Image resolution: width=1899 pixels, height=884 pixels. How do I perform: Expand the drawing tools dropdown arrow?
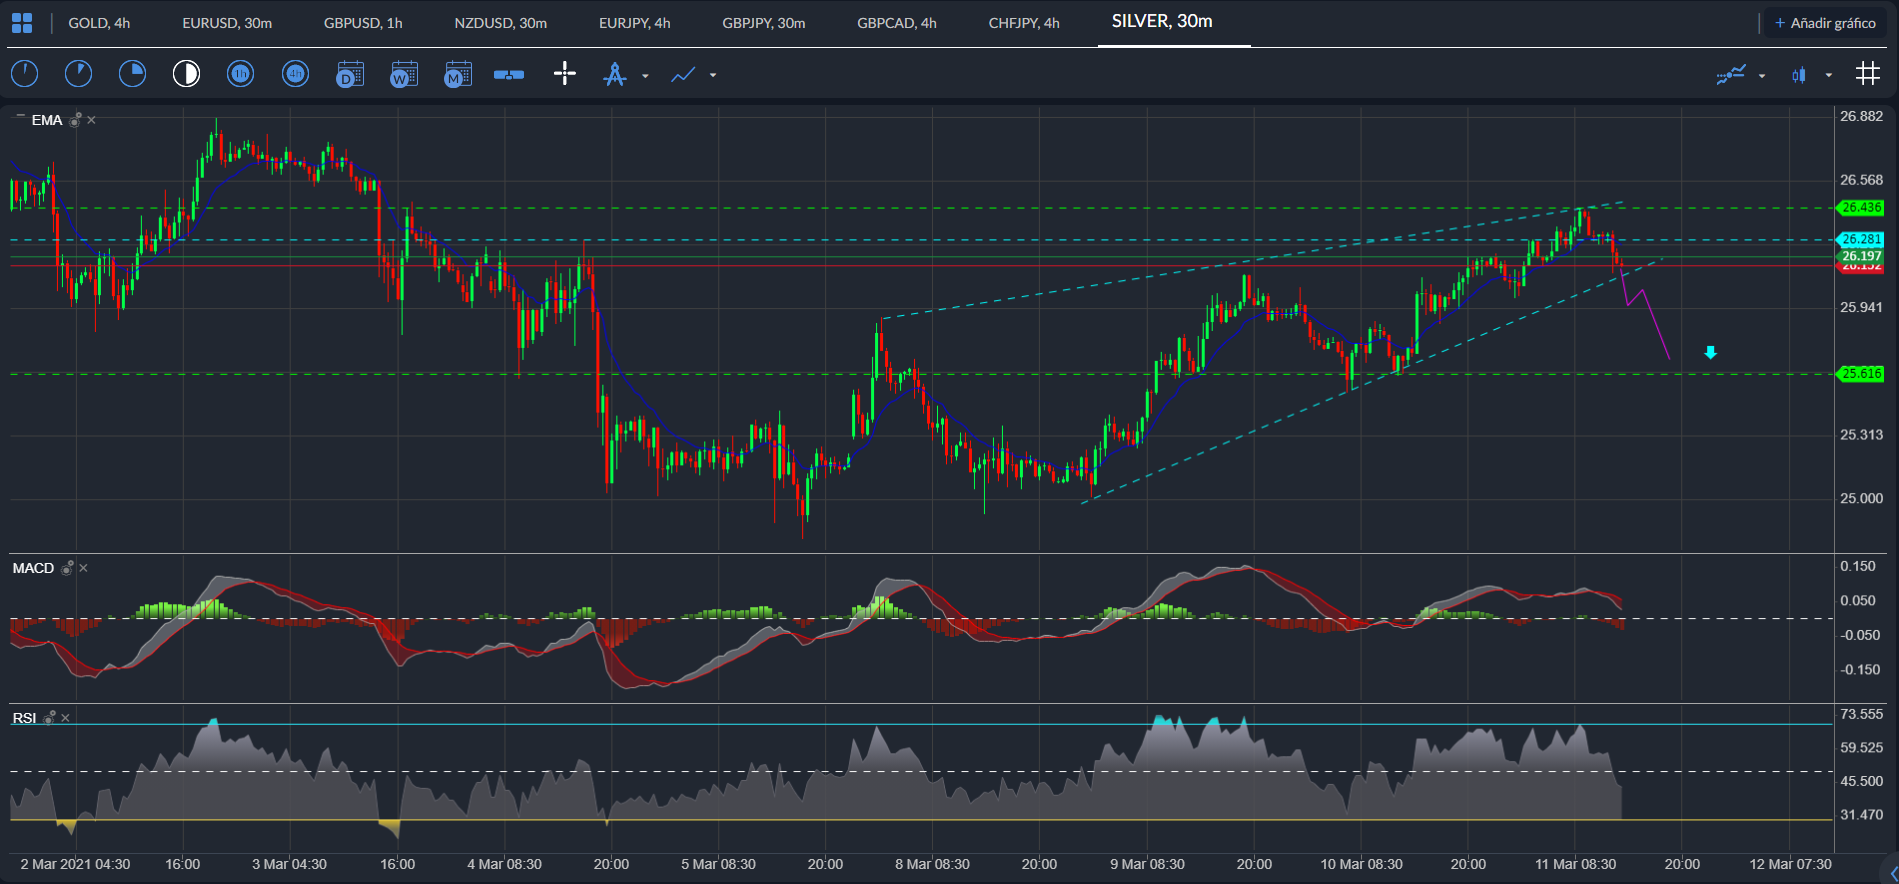tap(645, 75)
